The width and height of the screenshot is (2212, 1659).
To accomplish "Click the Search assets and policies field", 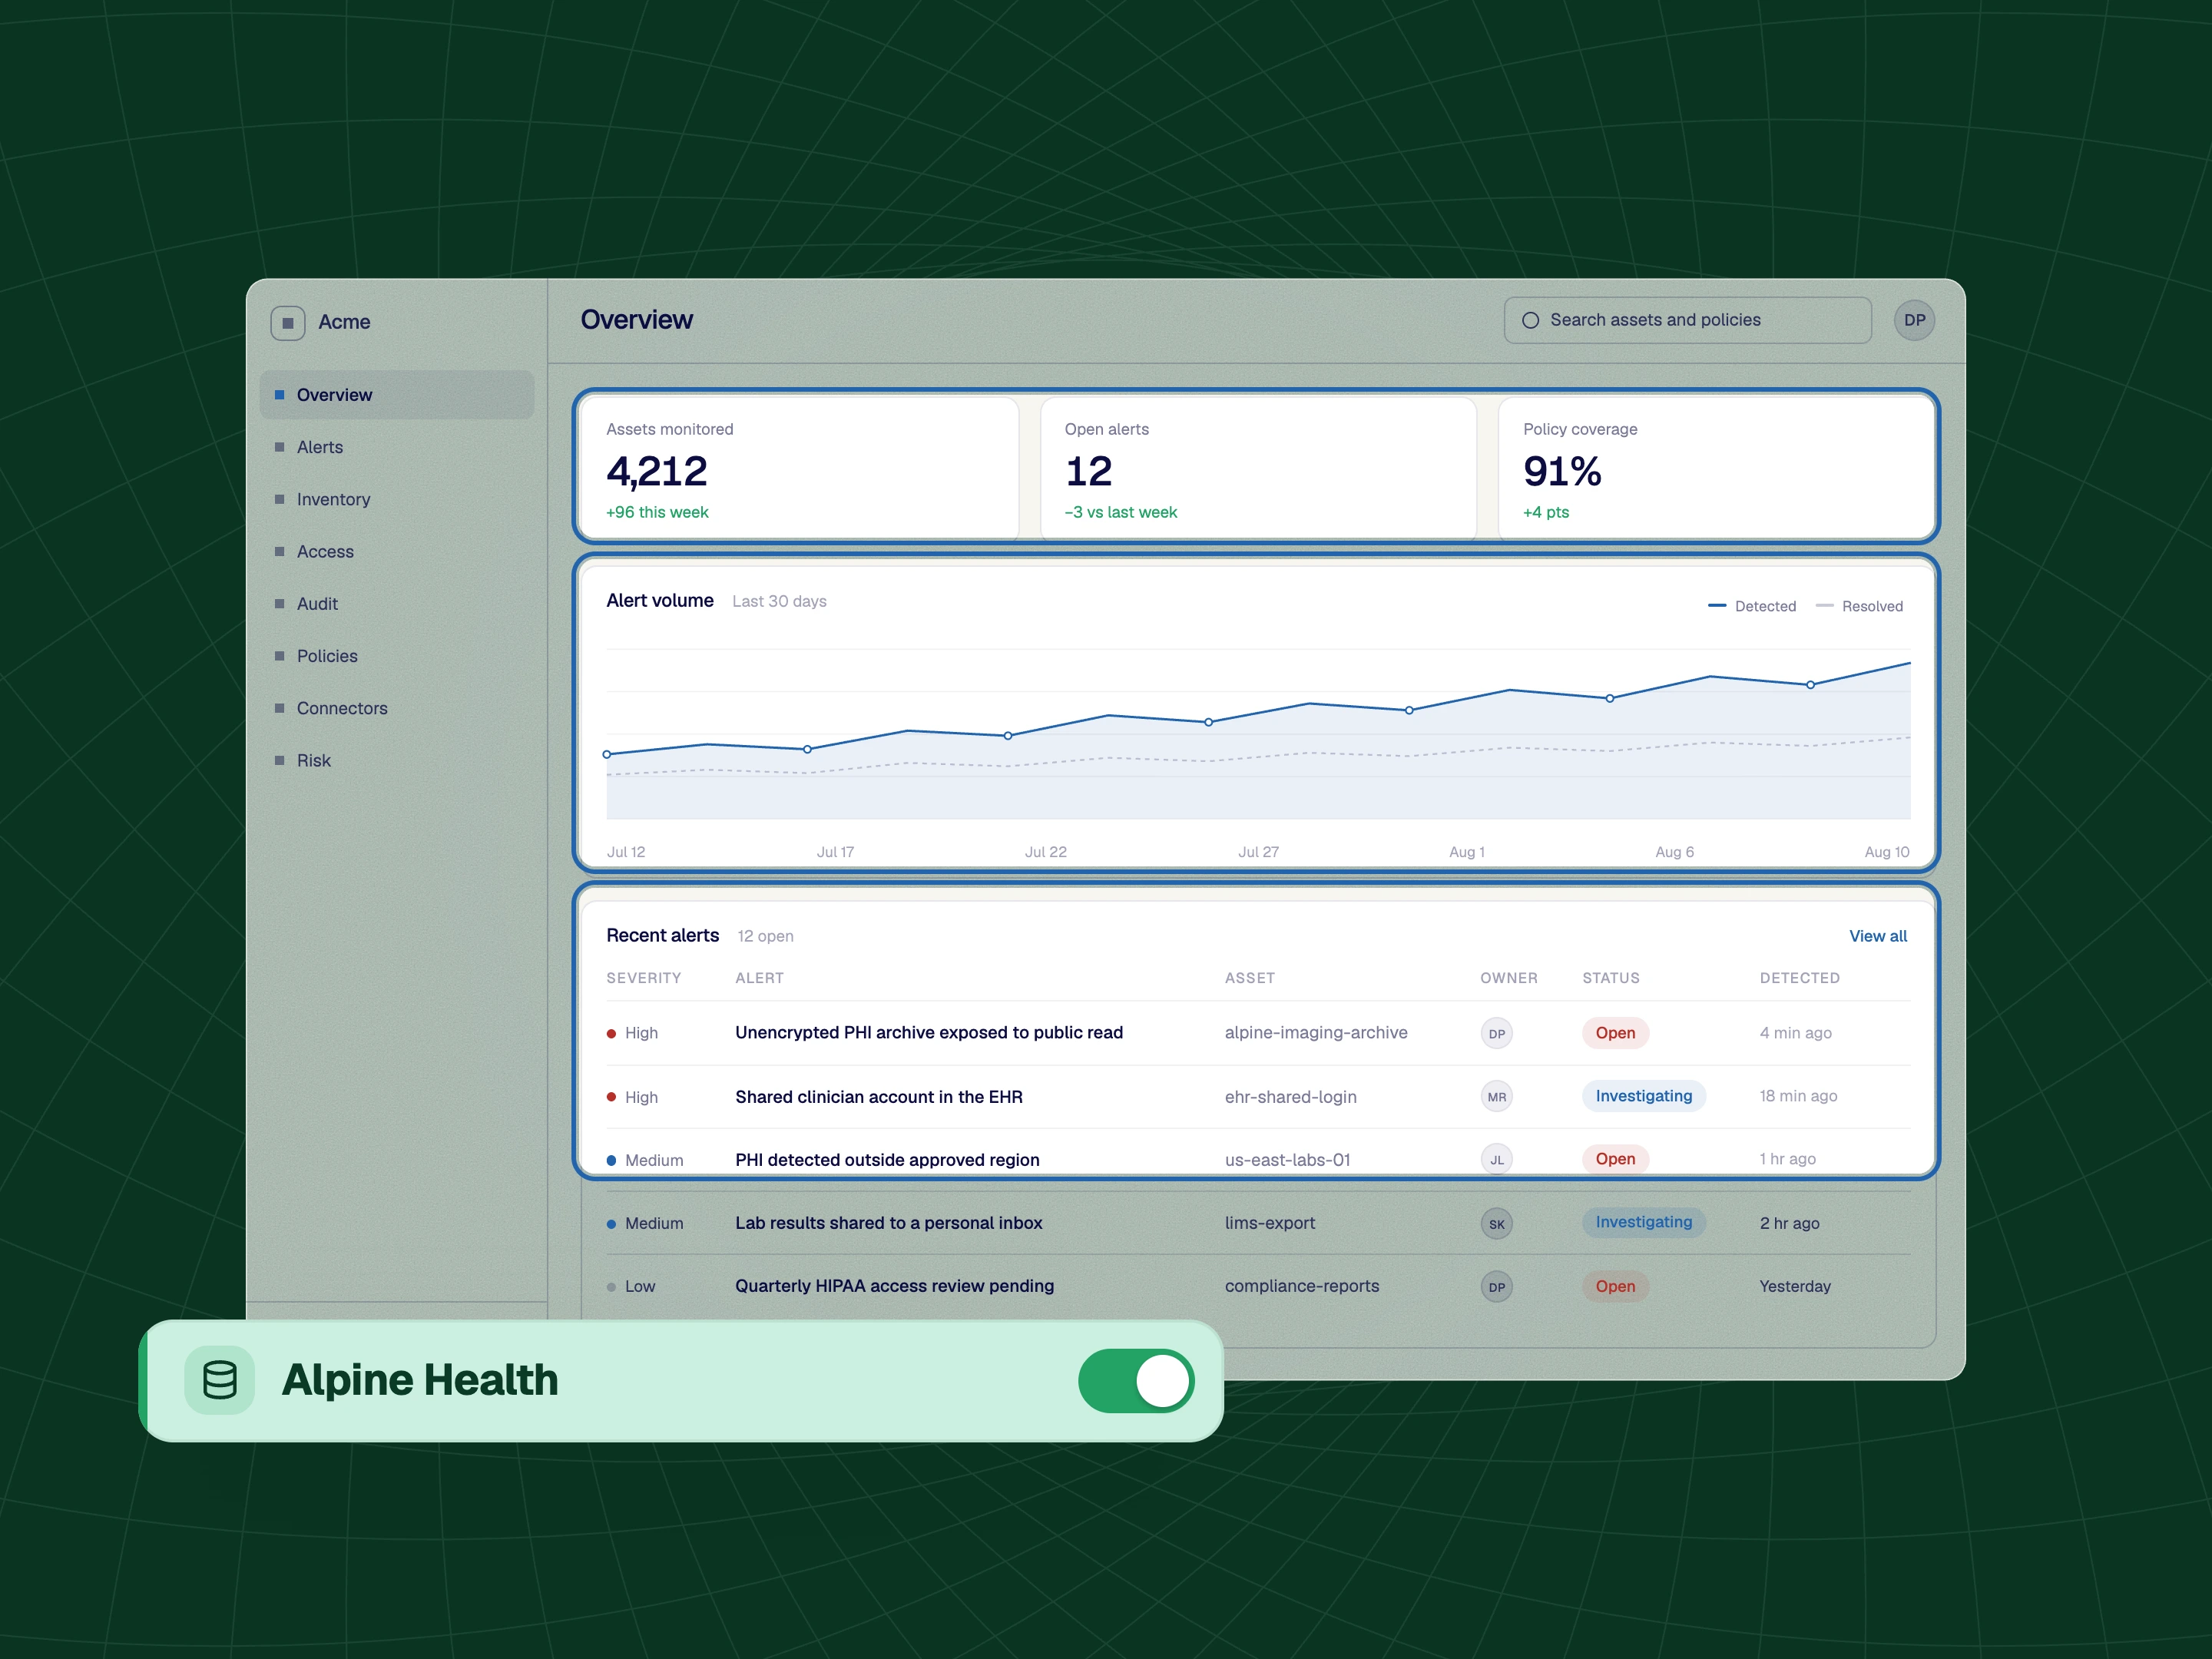I will [x=1687, y=320].
